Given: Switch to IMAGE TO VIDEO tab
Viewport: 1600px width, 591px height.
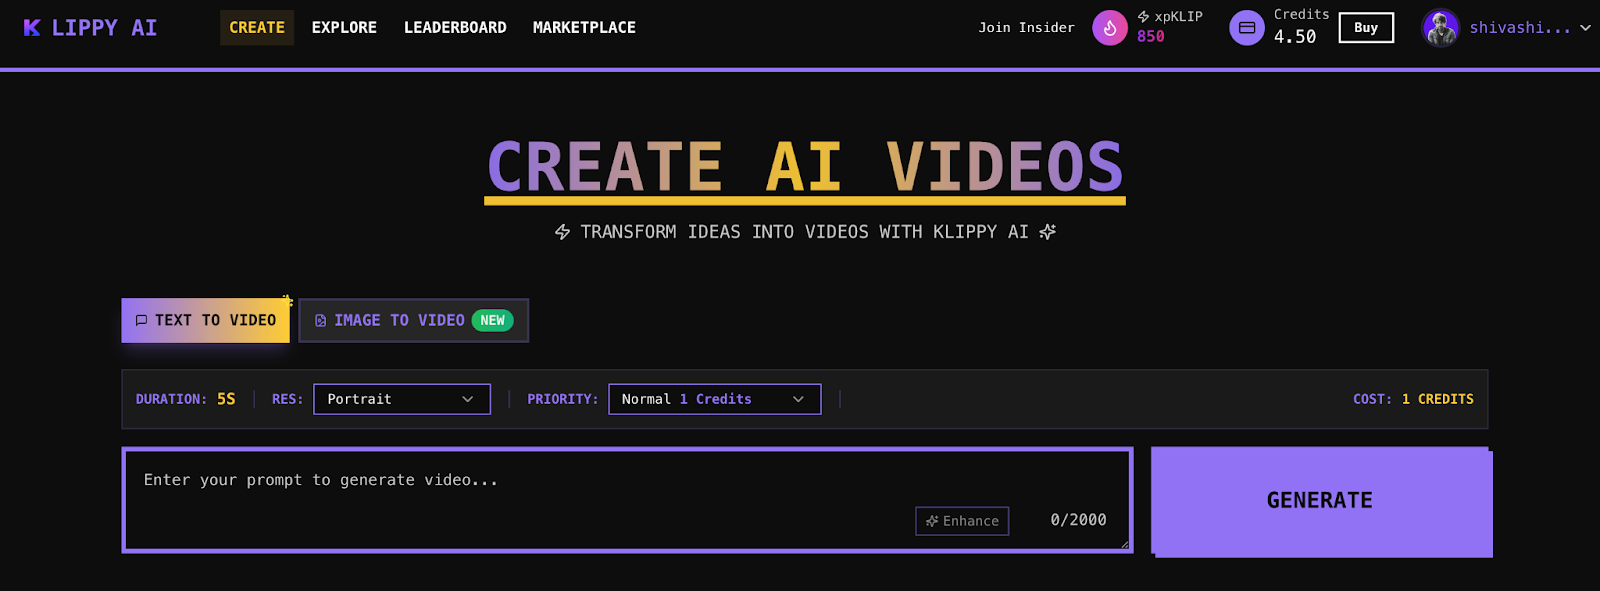Looking at the screenshot, I should tap(413, 320).
